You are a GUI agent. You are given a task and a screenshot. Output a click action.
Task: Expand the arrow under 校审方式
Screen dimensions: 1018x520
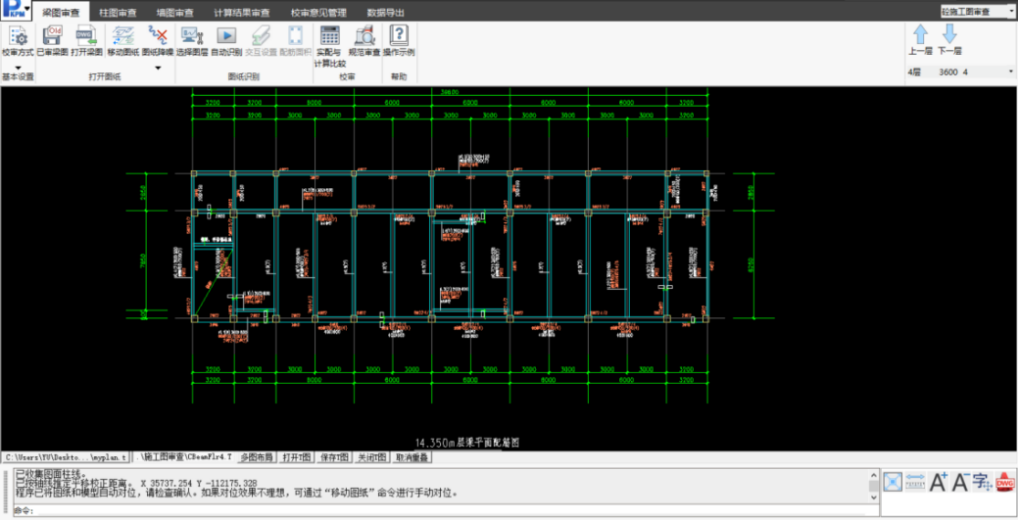18,68
